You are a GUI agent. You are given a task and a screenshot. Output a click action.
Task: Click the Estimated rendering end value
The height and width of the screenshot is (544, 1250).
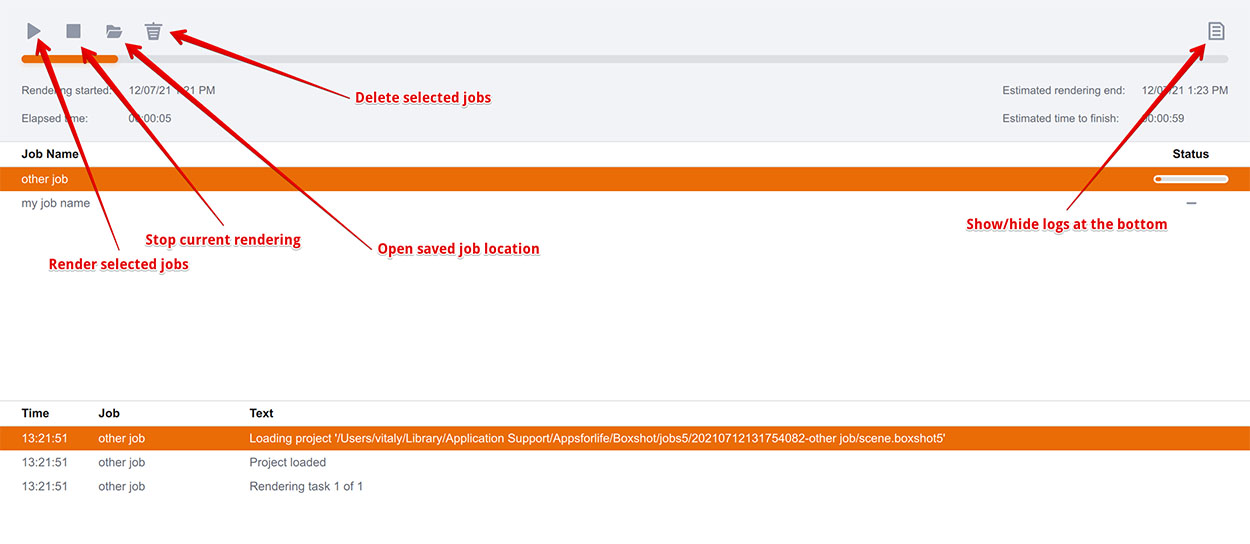[x=1185, y=90]
